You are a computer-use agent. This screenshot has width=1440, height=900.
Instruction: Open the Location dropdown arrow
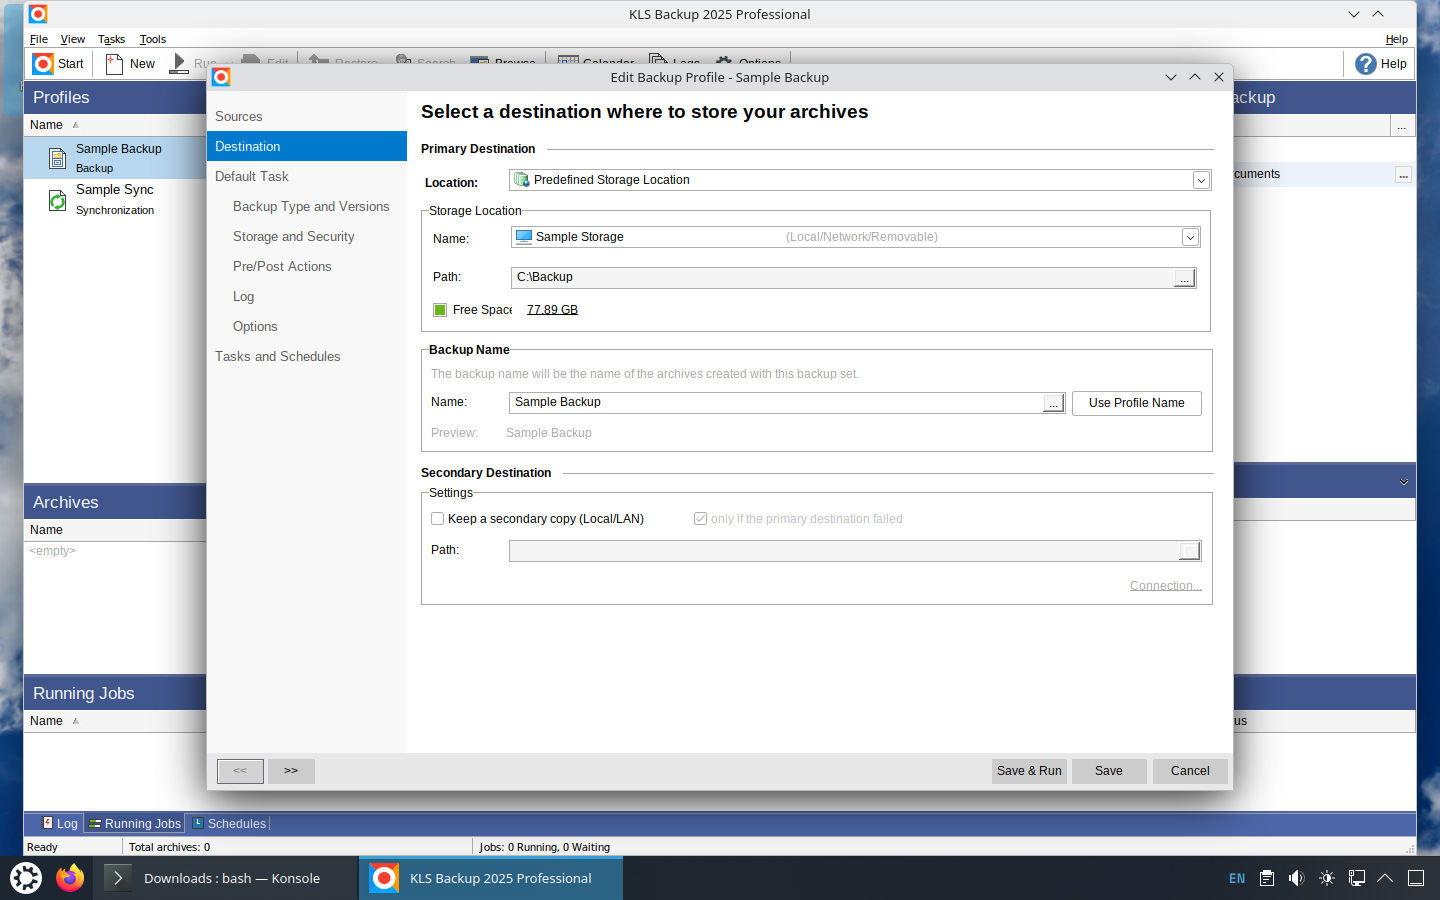[1201, 180]
